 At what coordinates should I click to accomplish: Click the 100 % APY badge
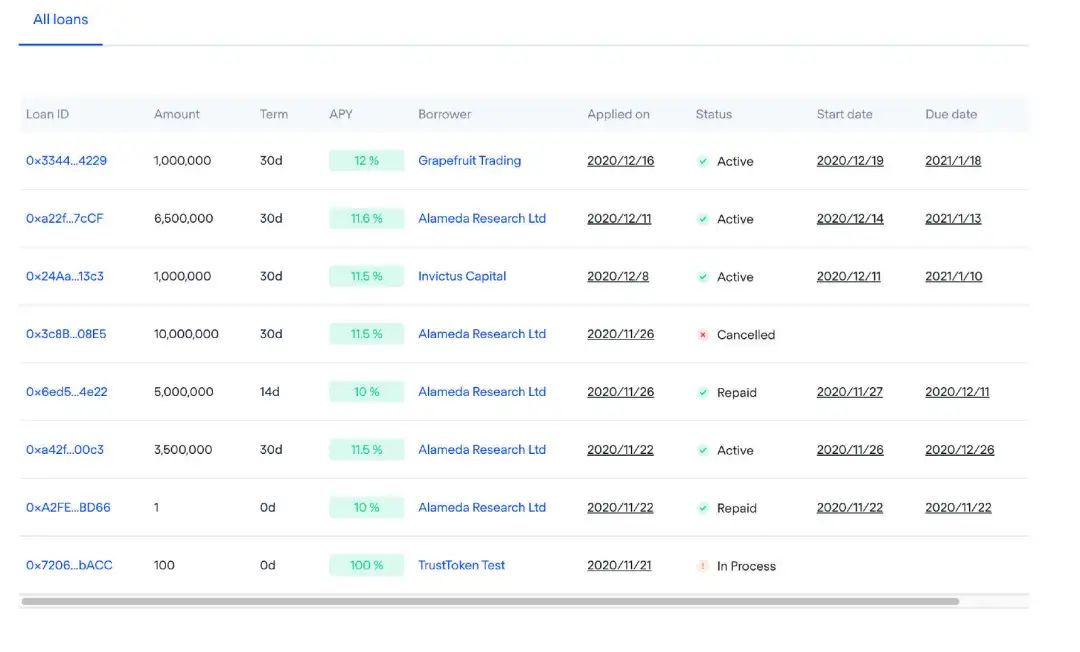tap(366, 565)
